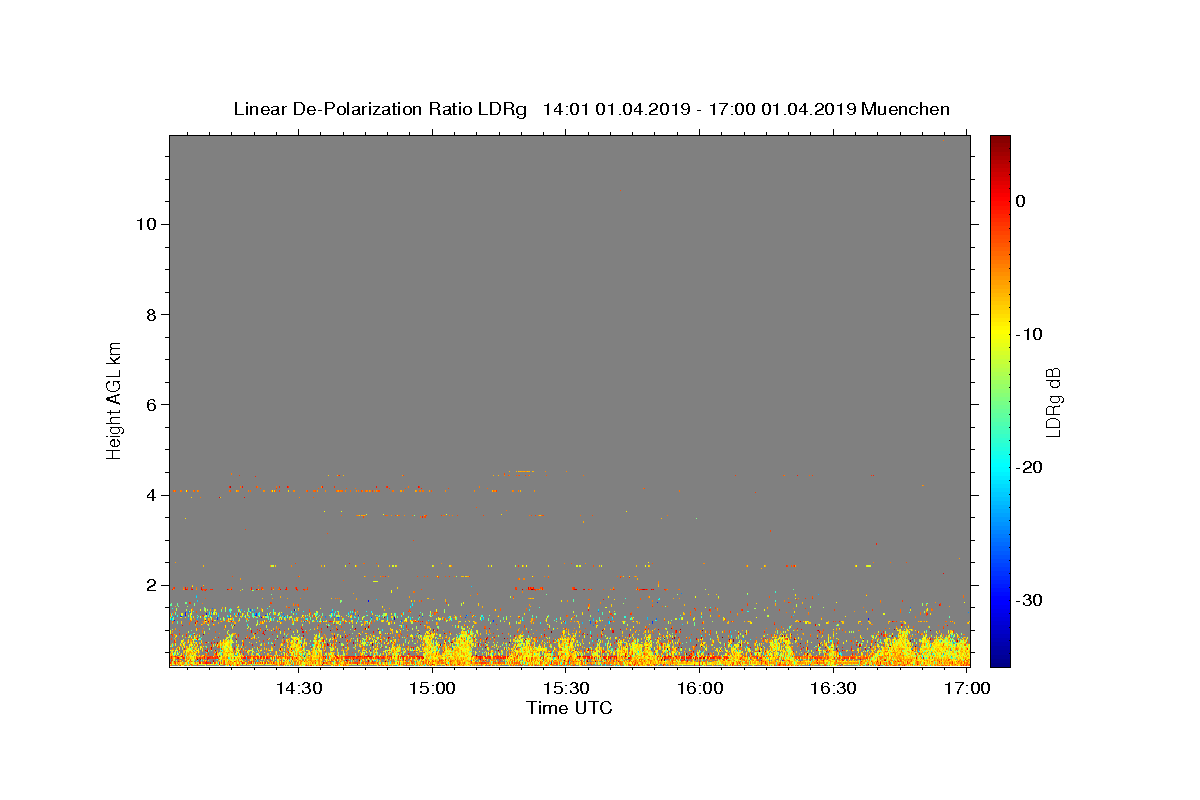Image resolution: width=1200 pixels, height=800 pixels.
Task: Click the 14:30 time tick label
Action: point(298,688)
